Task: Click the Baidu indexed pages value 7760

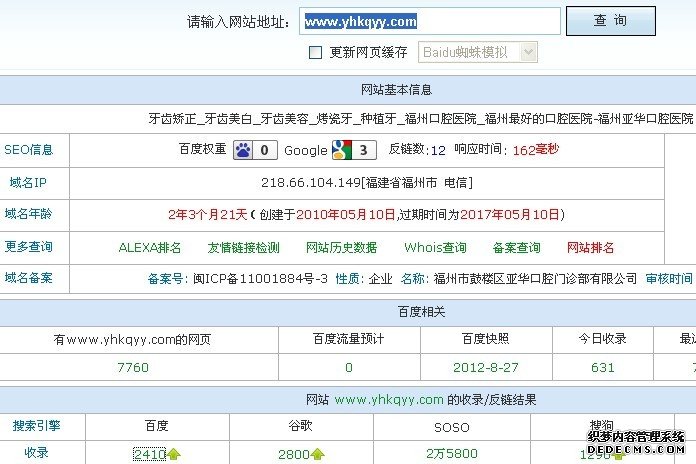Action: pos(133,367)
